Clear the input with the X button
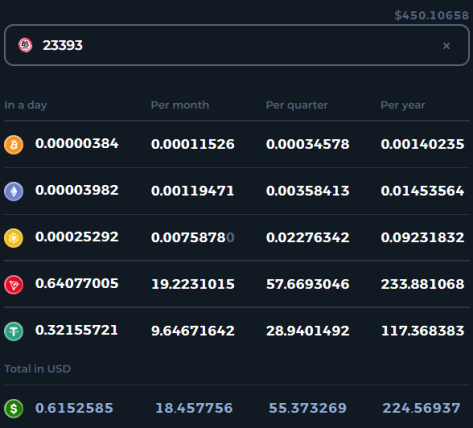Screen dimensions: 473x428 point(446,46)
